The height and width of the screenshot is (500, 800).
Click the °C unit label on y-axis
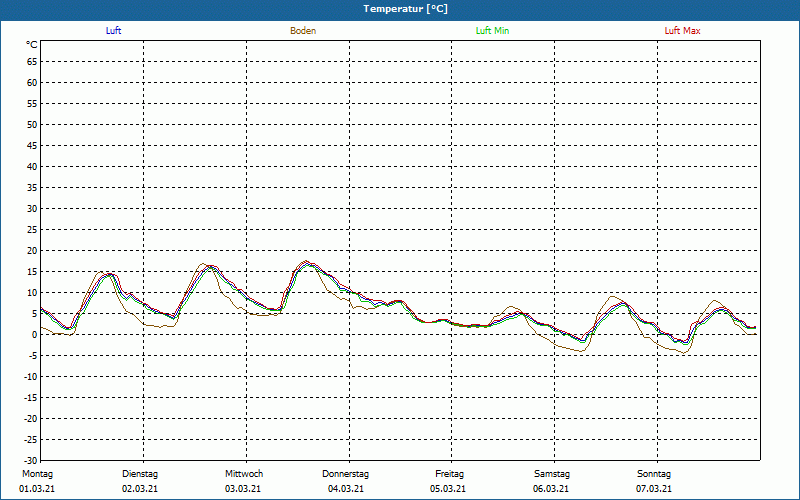32,45
